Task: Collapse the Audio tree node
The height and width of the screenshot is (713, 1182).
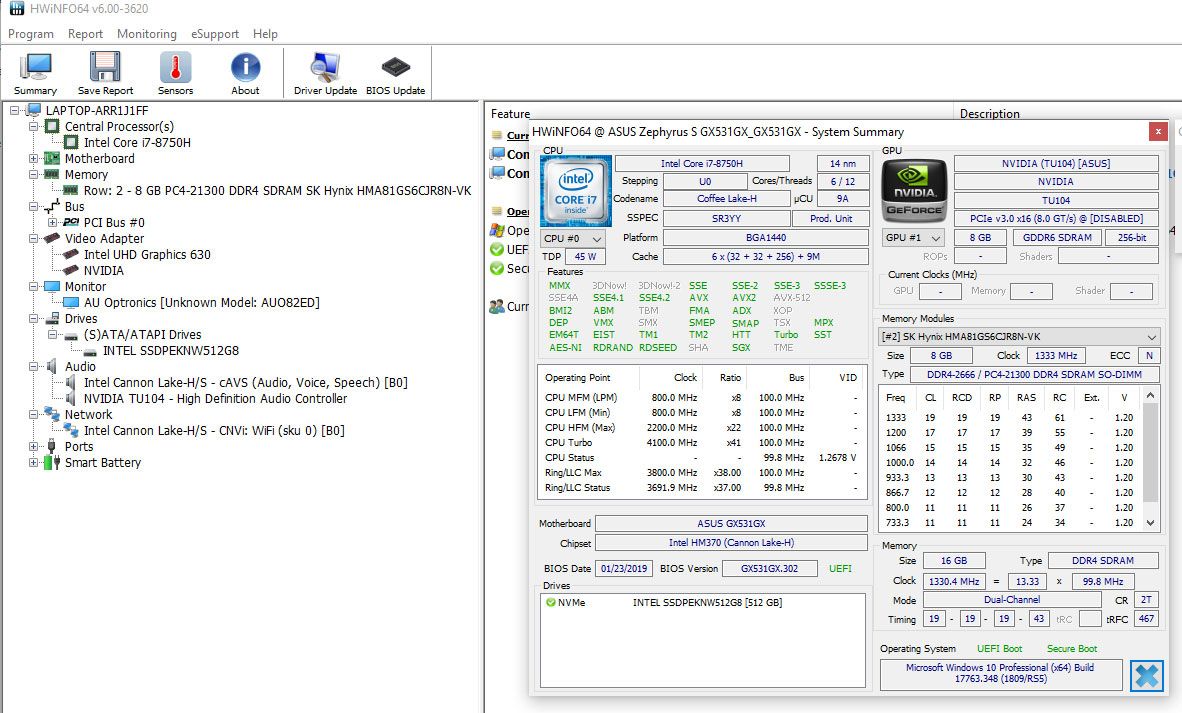Action: [x=33, y=366]
